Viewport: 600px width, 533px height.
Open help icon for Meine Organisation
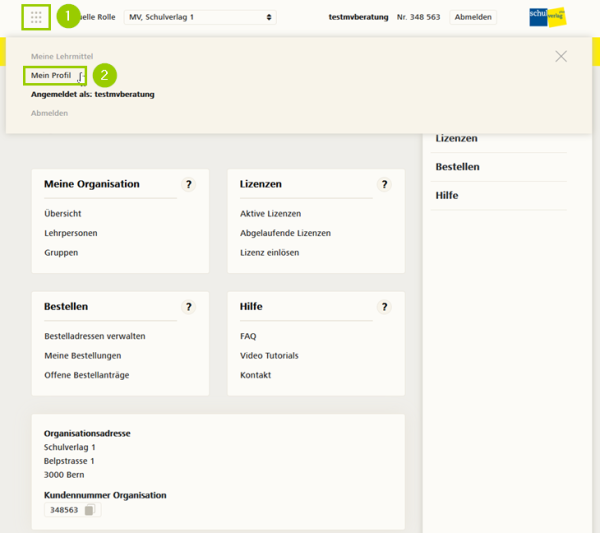click(188, 185)
